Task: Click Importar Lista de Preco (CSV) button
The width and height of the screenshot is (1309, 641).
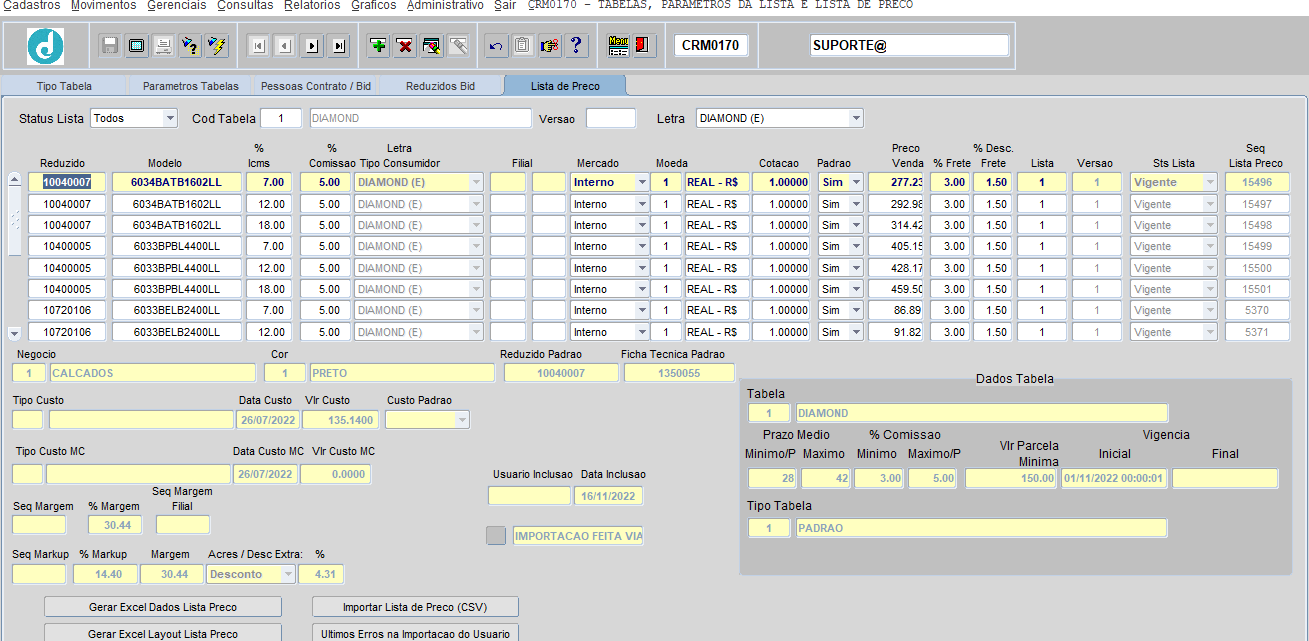Action: click(x=415, y=607)
